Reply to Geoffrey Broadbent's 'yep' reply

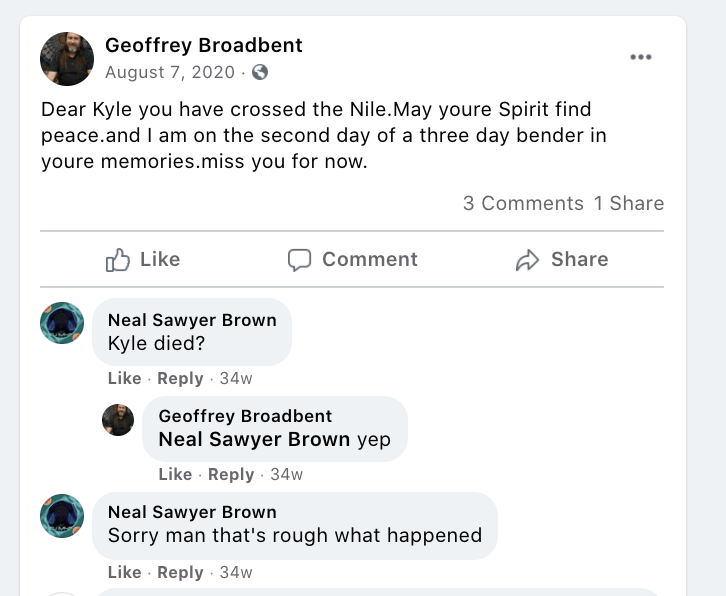pyautogui.click(x=231, y=474)
